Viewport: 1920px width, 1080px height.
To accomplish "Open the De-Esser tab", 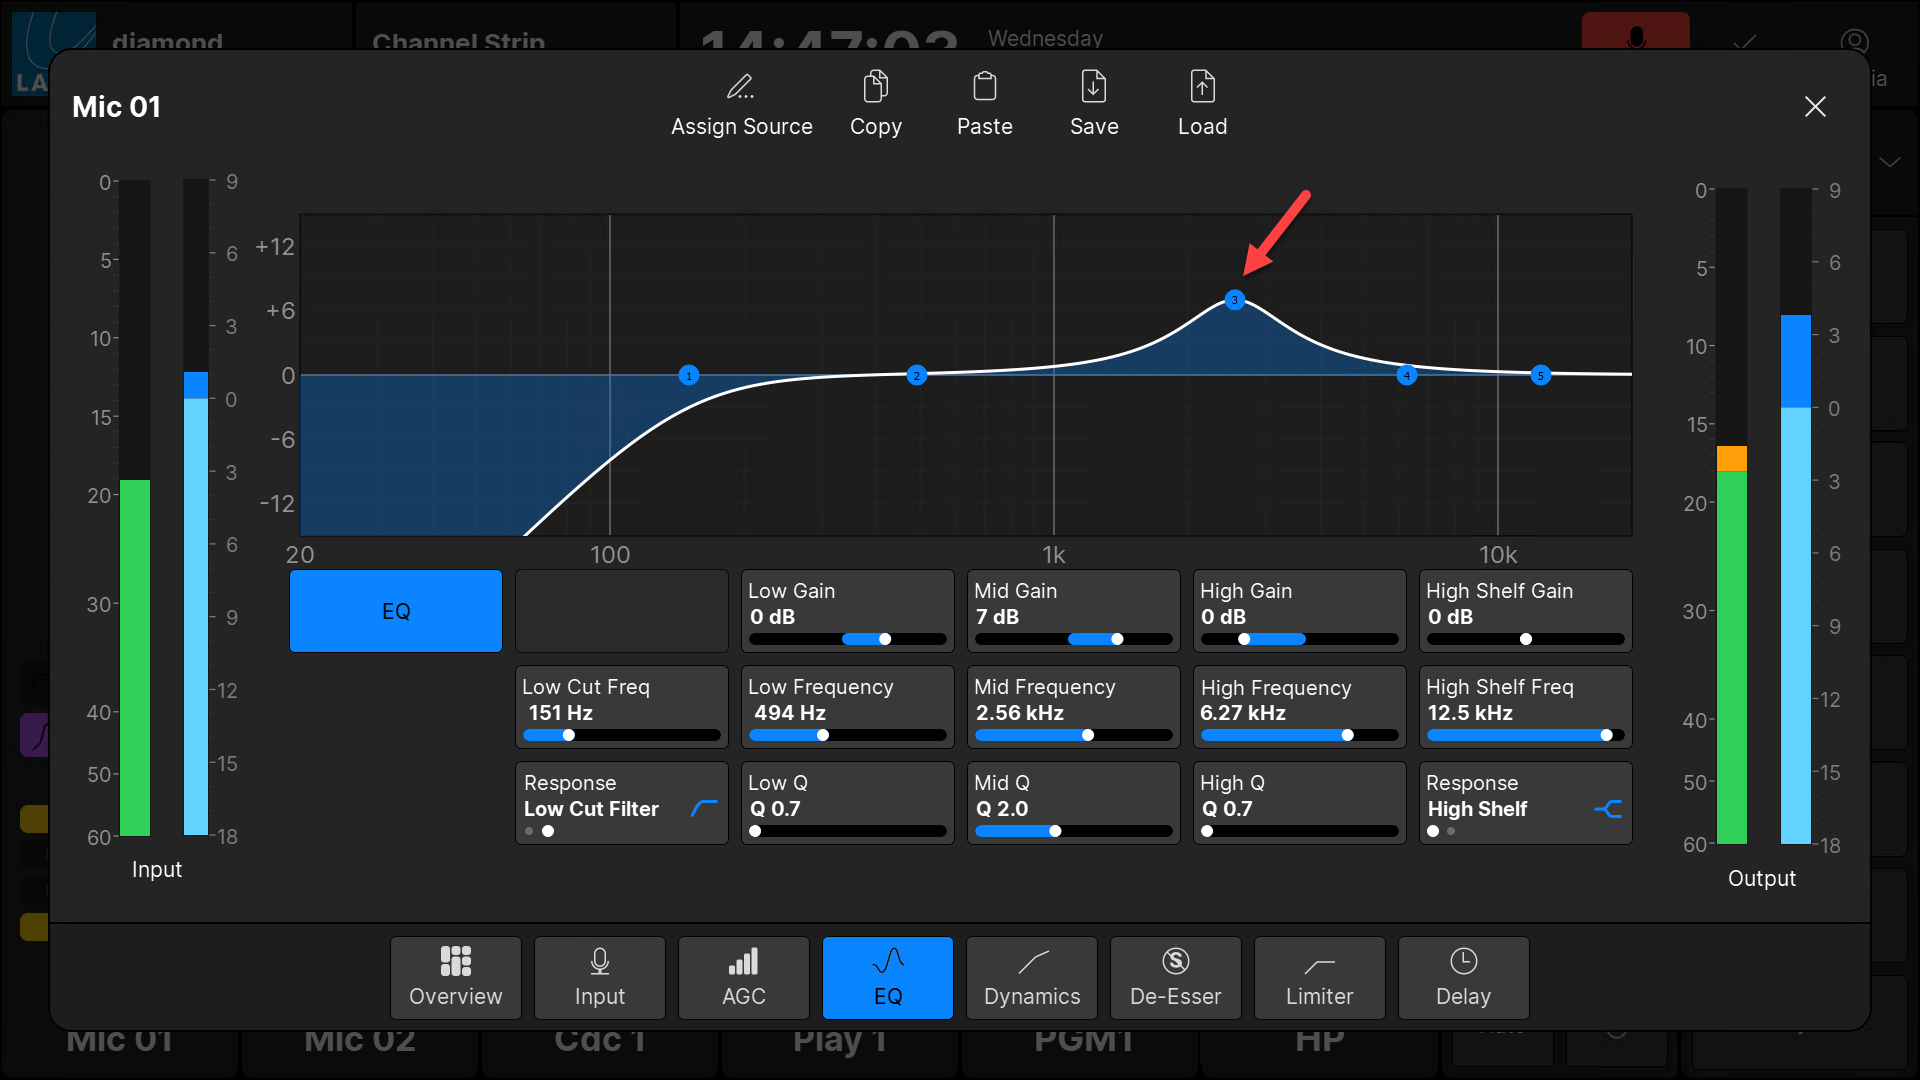I will click(x=1175, y=977).
